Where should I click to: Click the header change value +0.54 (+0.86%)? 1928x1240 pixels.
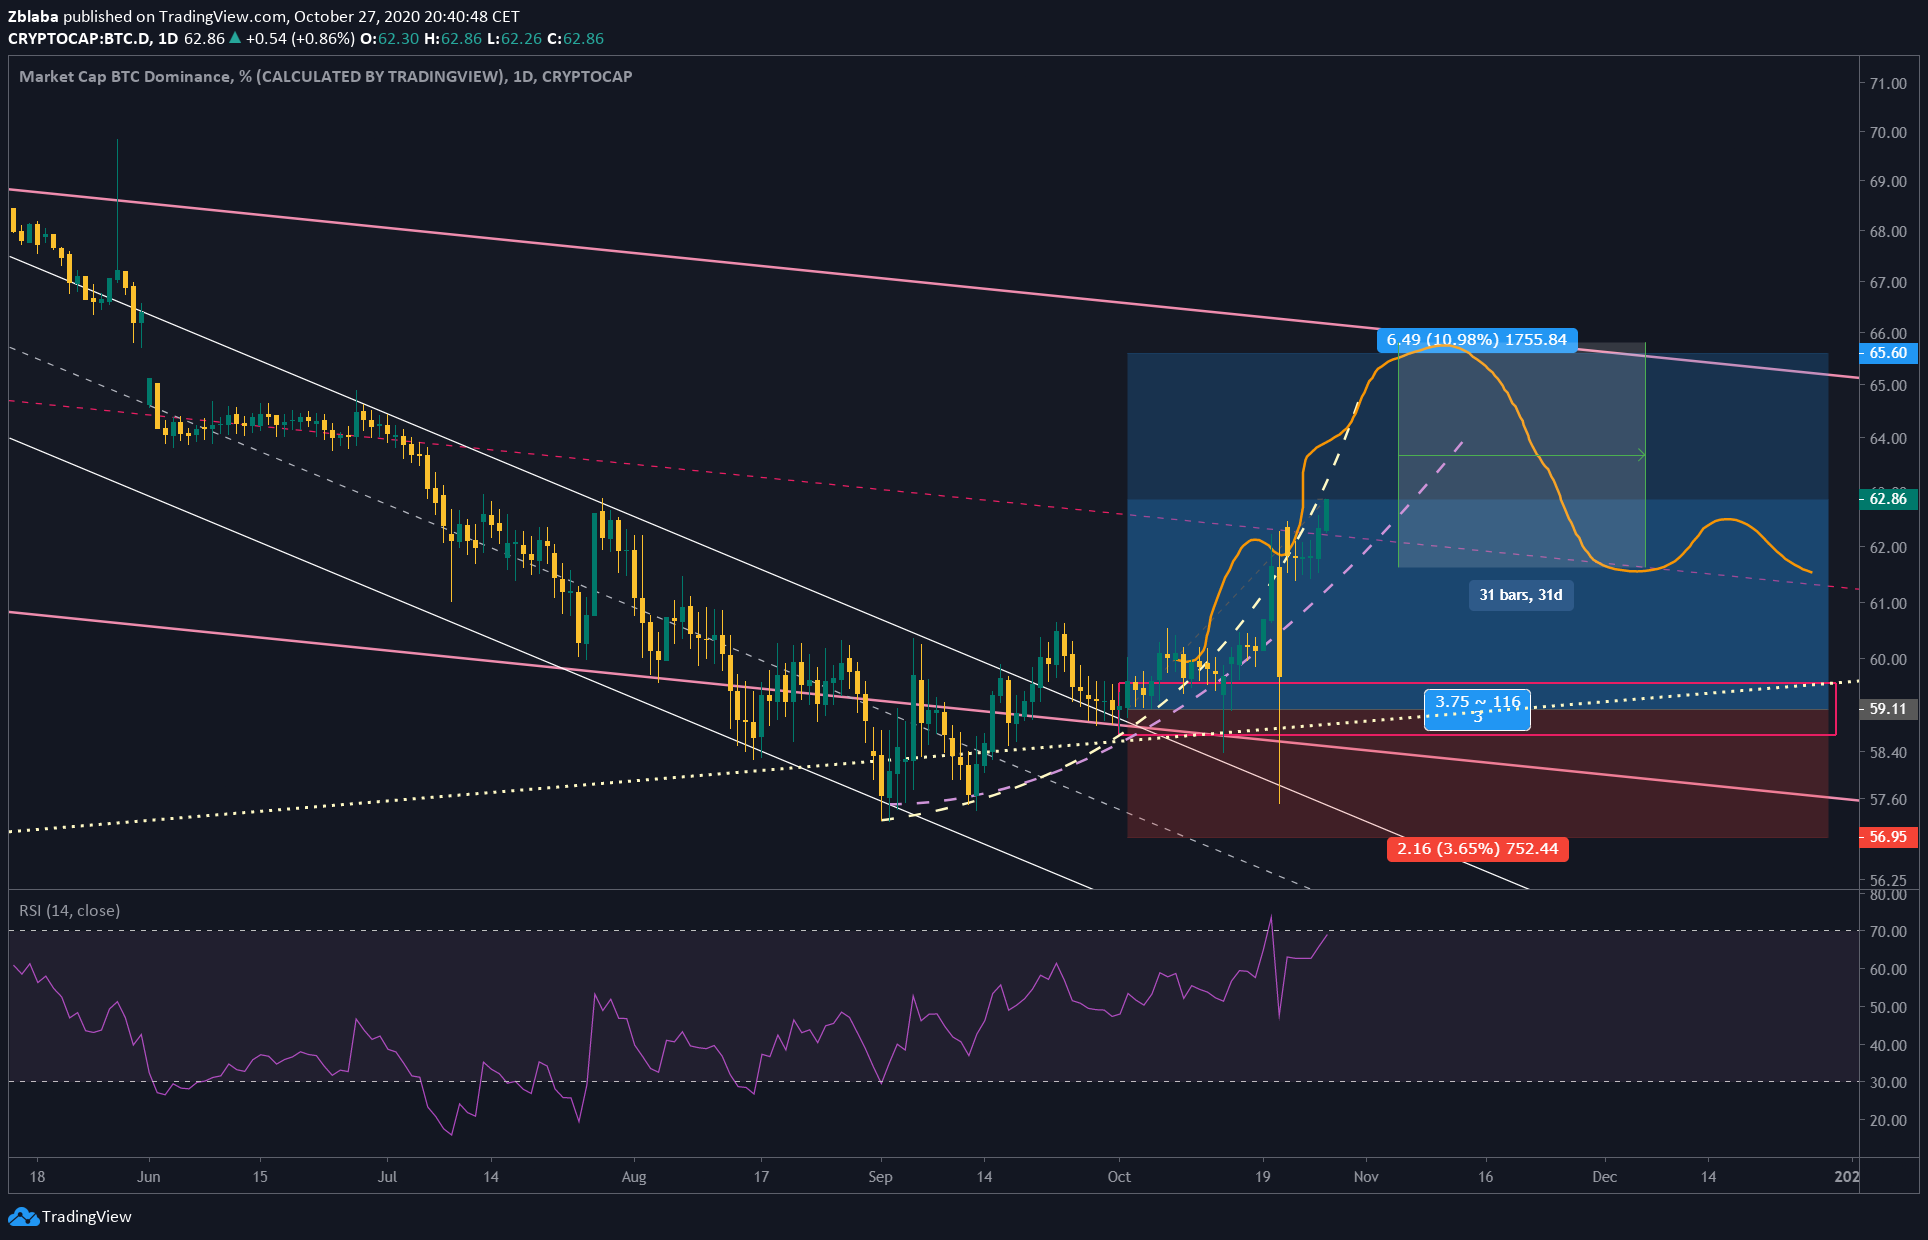coord(300,38)
